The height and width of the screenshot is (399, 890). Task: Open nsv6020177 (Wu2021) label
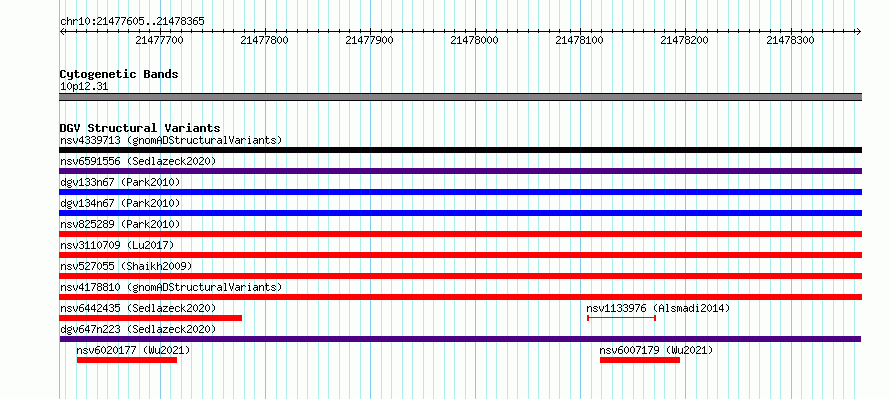click(133, 350)
